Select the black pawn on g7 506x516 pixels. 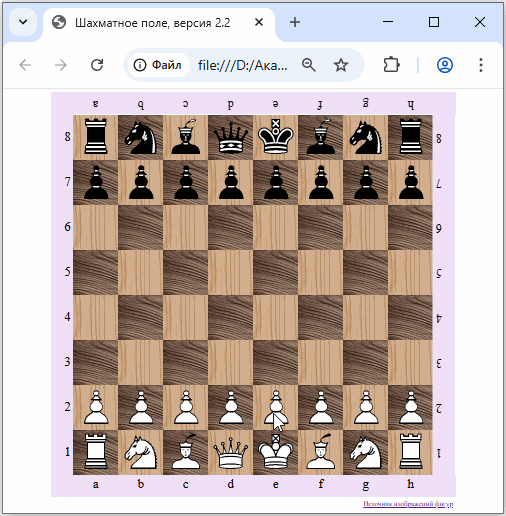click(366, 182)
